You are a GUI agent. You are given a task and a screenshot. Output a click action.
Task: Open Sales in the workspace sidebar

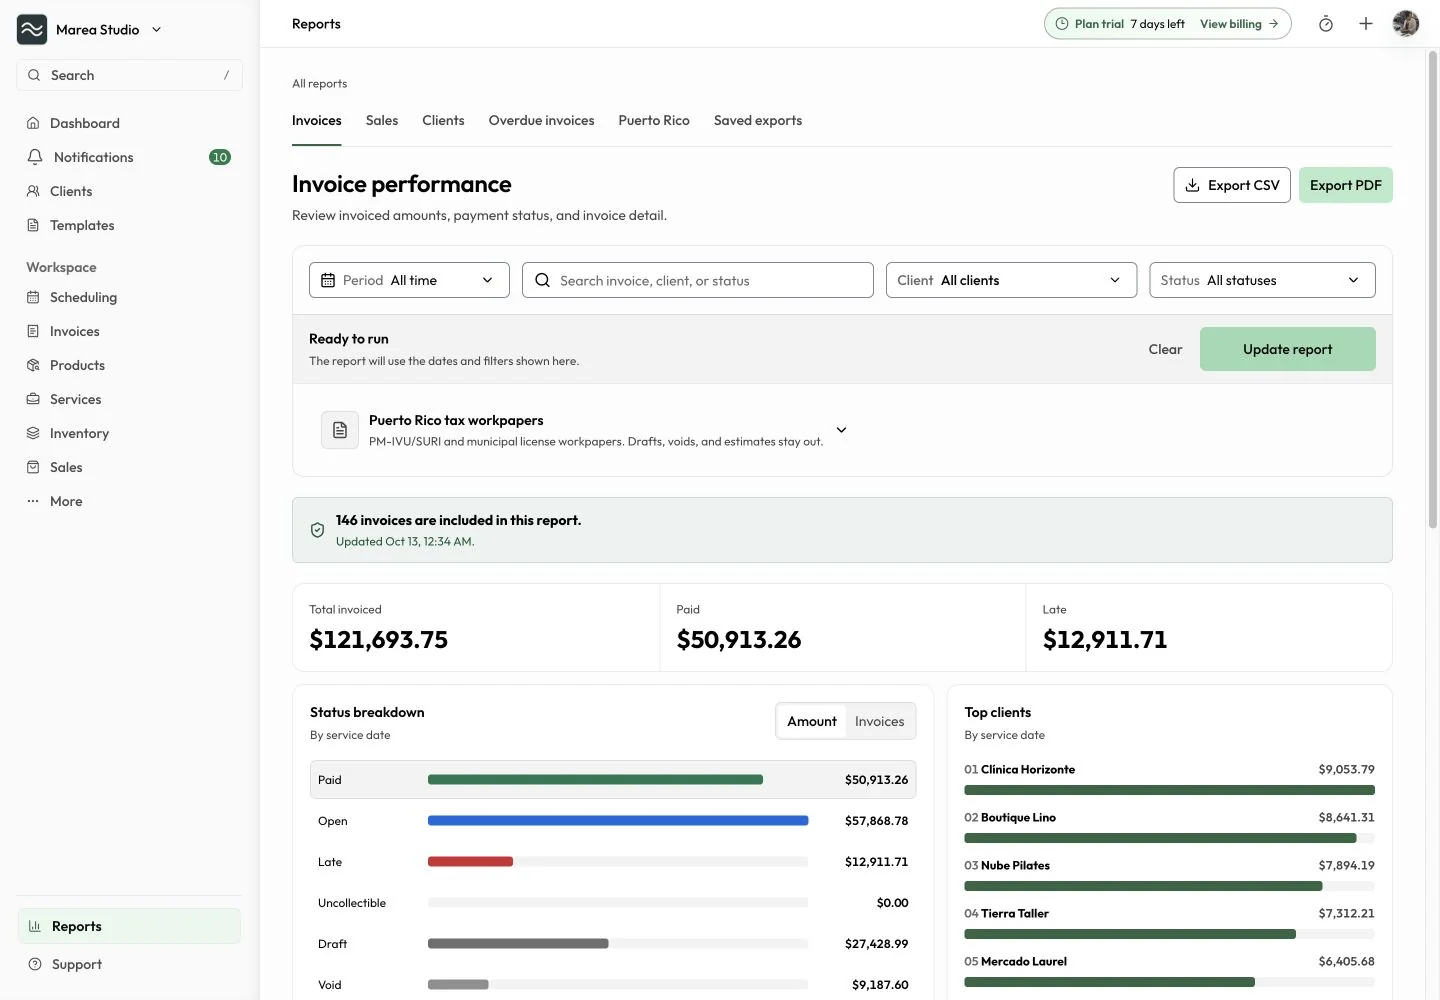pos(129,467)
